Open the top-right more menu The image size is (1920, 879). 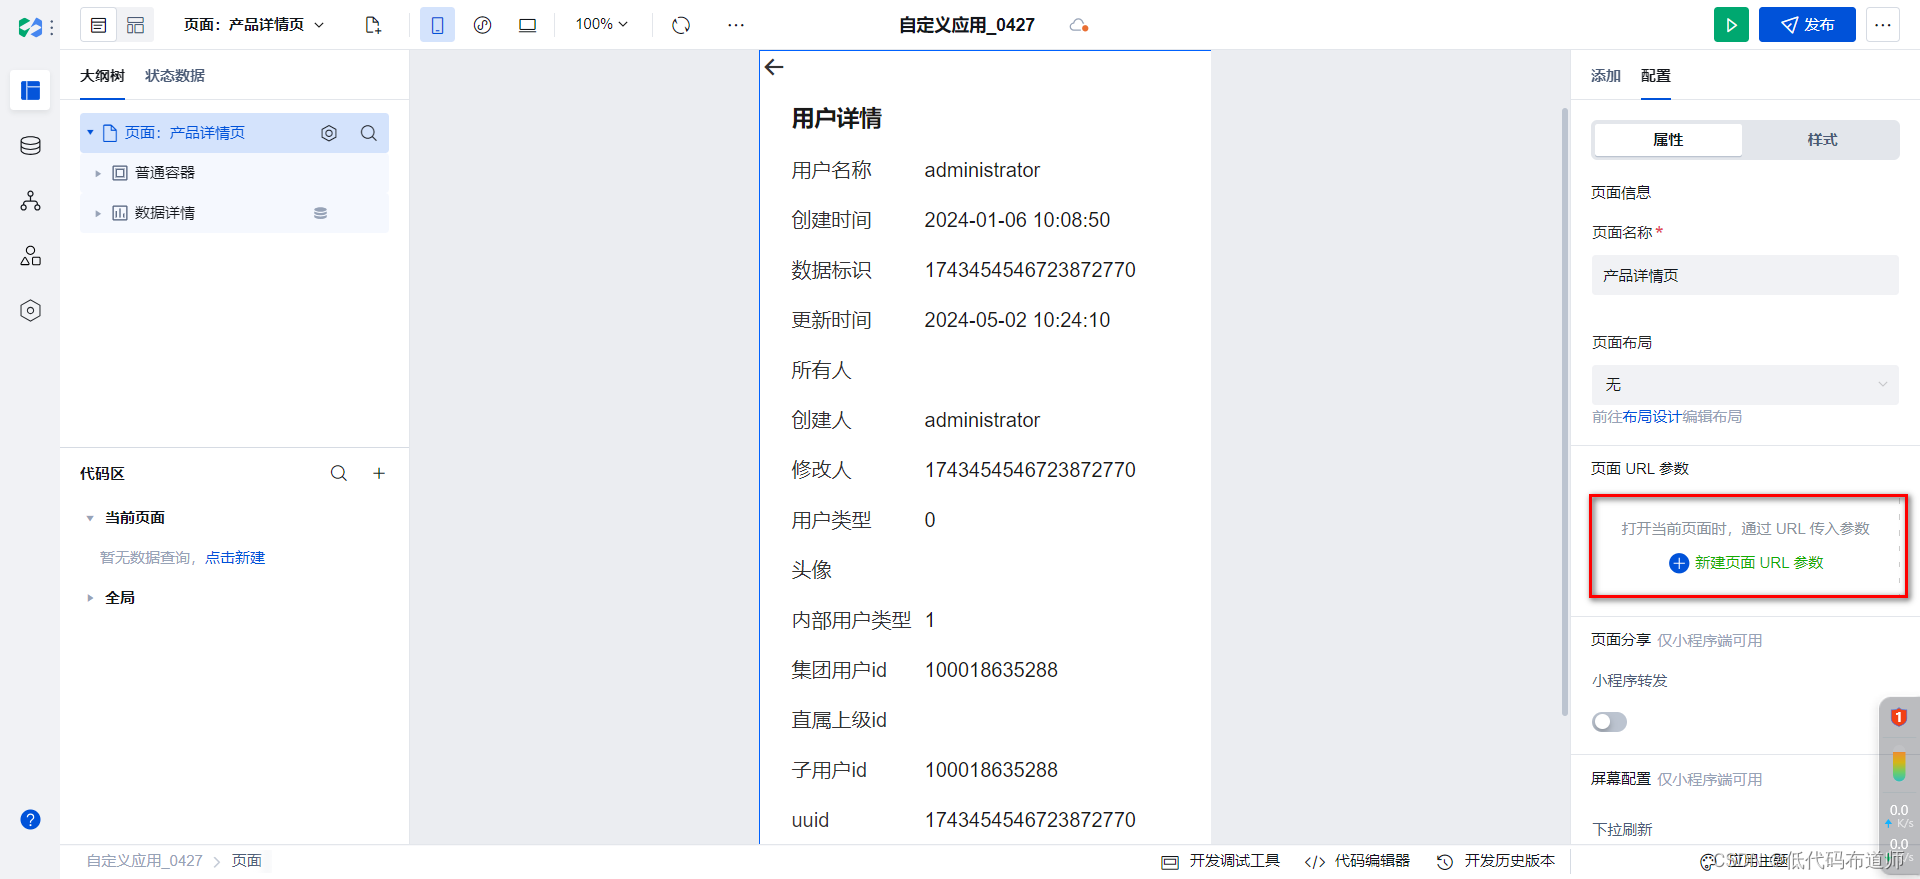tap(1882, 25)
